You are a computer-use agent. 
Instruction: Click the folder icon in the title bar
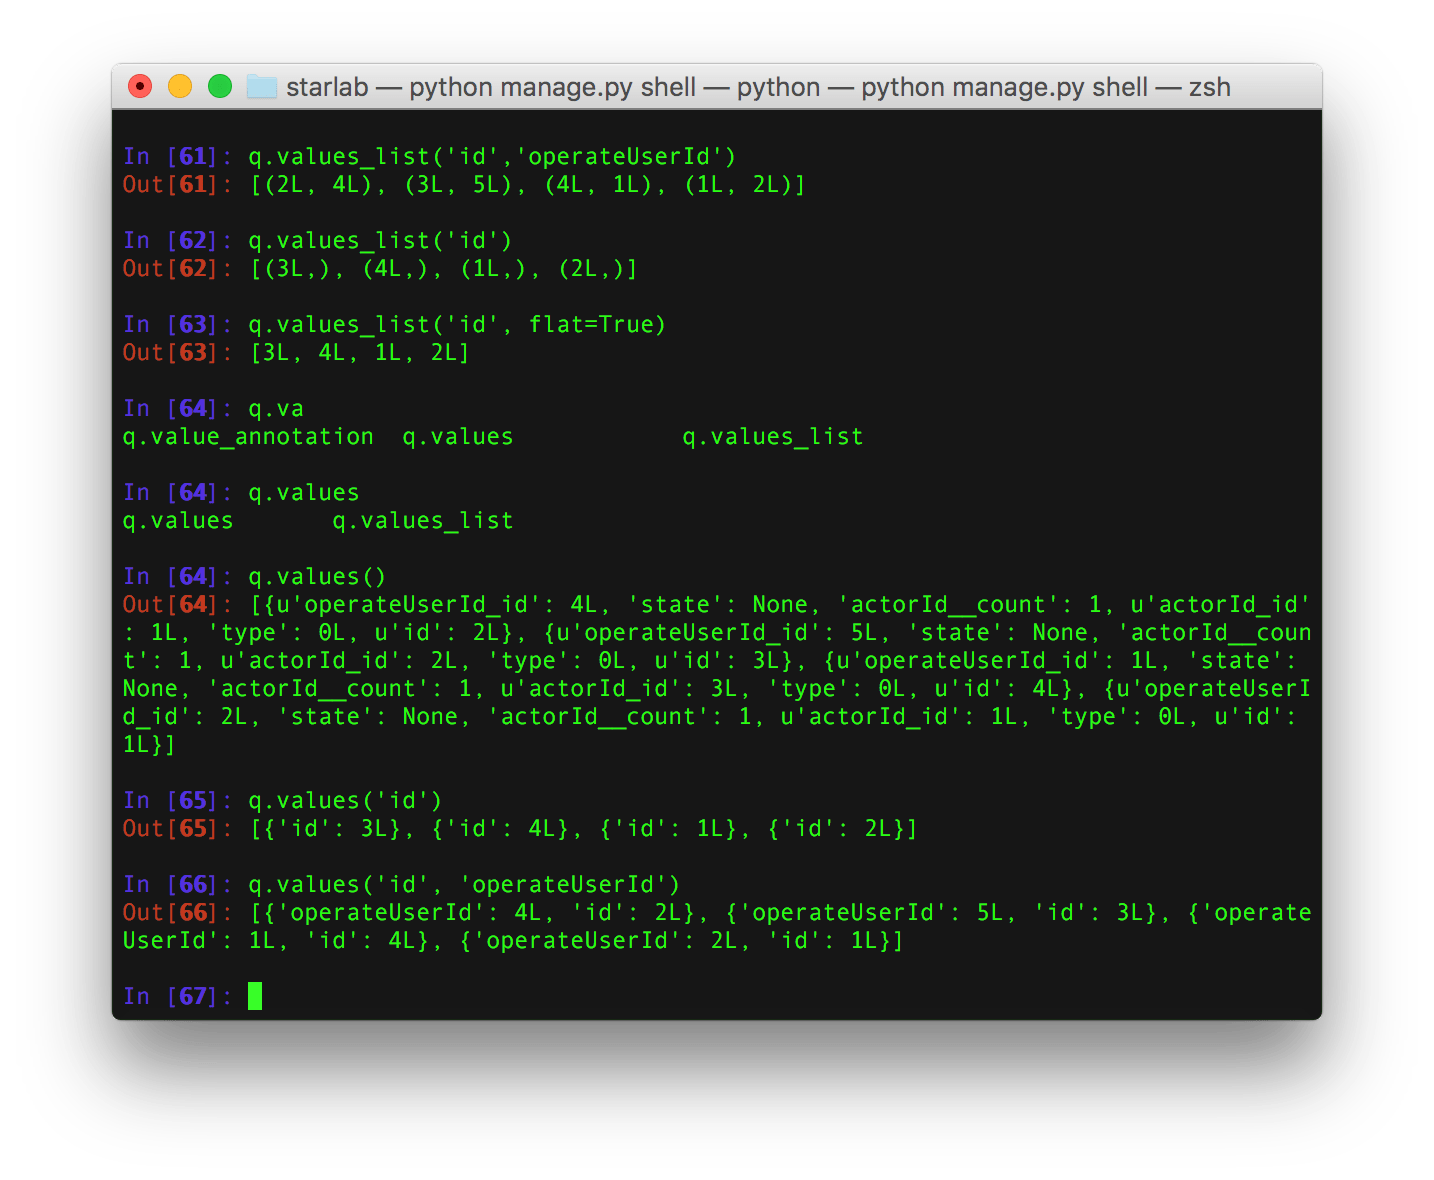[x=261, y=87]
